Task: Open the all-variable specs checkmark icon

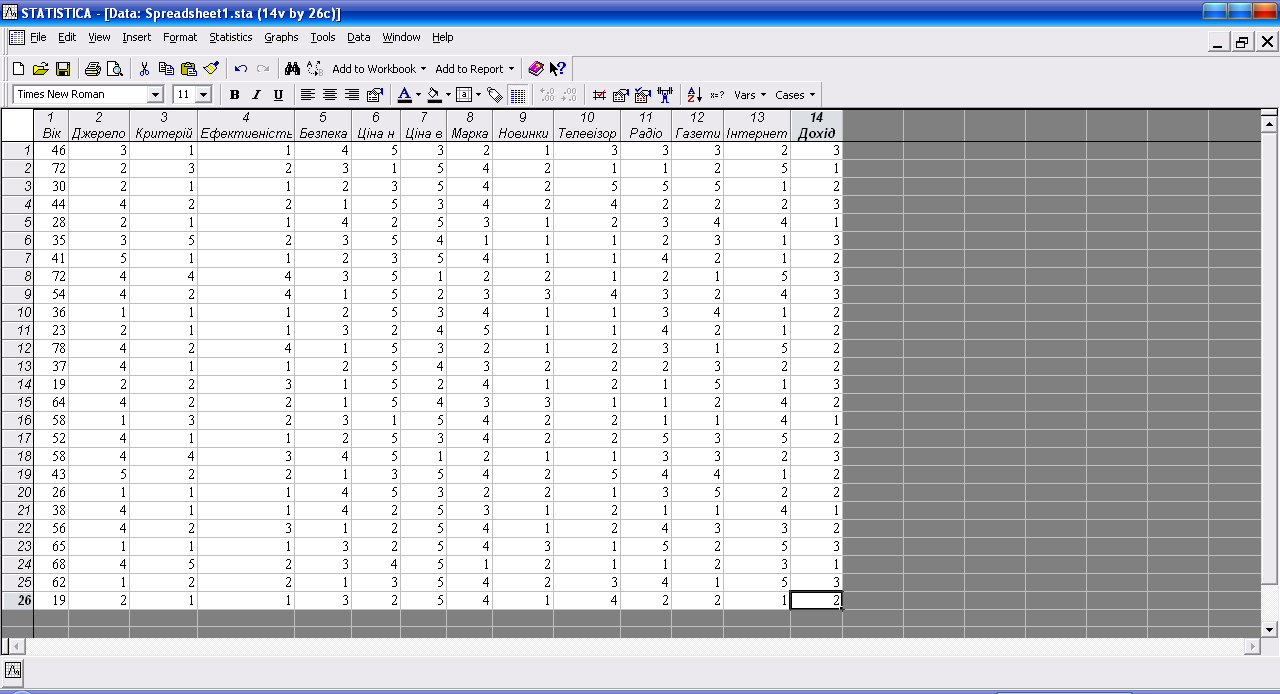Action: 642,95
